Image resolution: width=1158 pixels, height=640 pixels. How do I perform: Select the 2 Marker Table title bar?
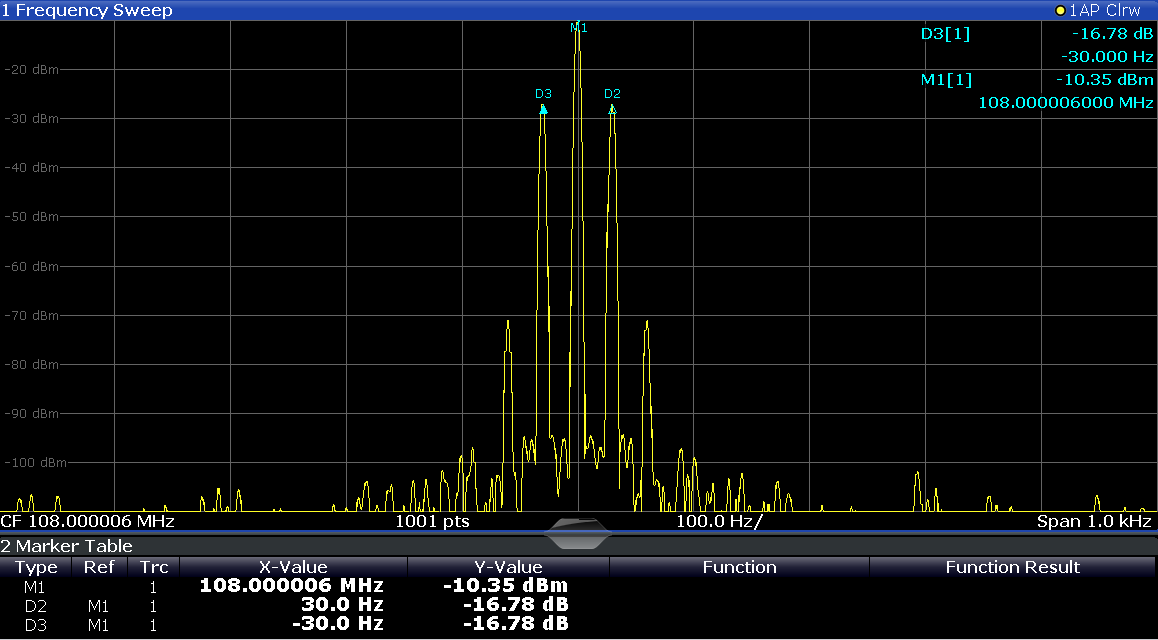67,546
